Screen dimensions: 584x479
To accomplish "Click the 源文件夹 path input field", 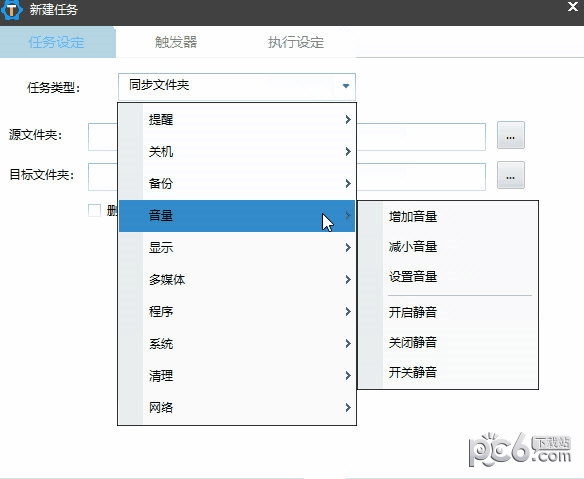I will (287, 137).
